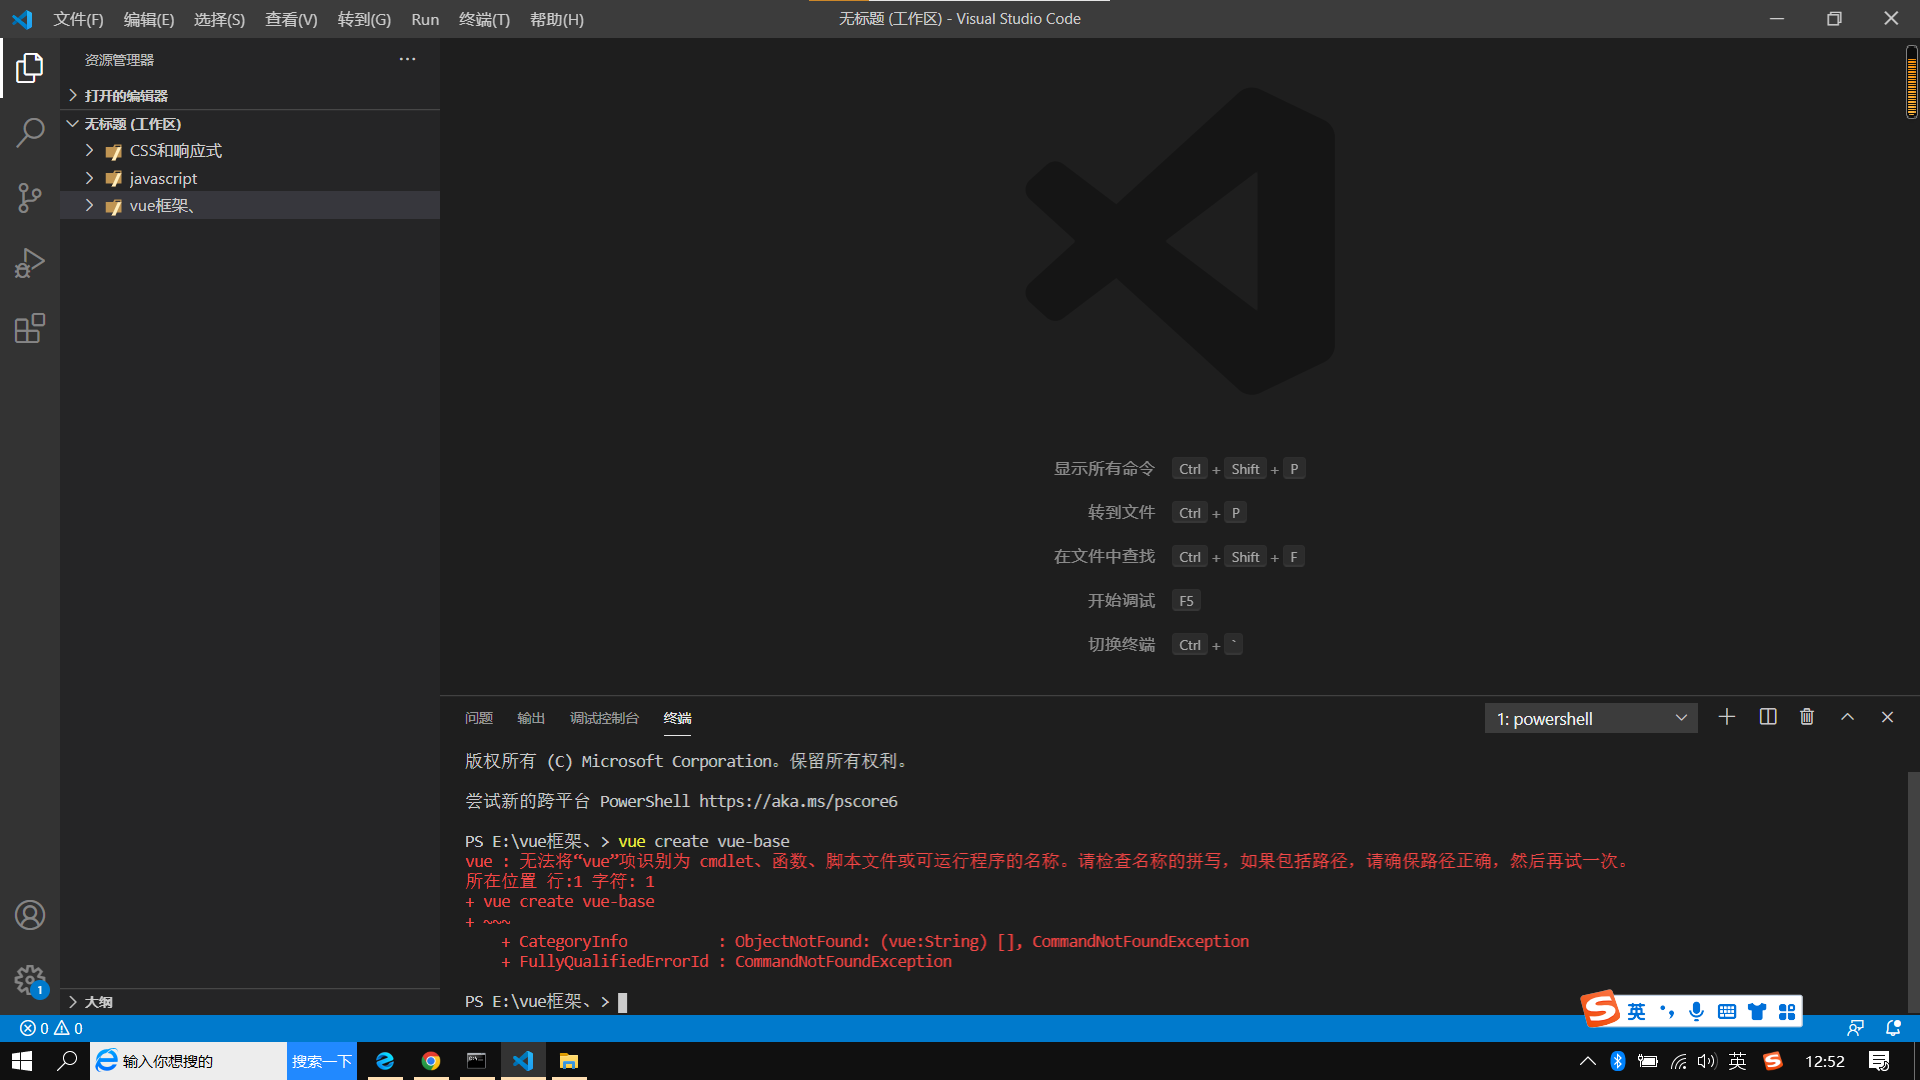The width and height of the screenshot is (1920, 1080).
Task: Split the terminal panel
Action: pyautogui.click(x=1768, y=717)
